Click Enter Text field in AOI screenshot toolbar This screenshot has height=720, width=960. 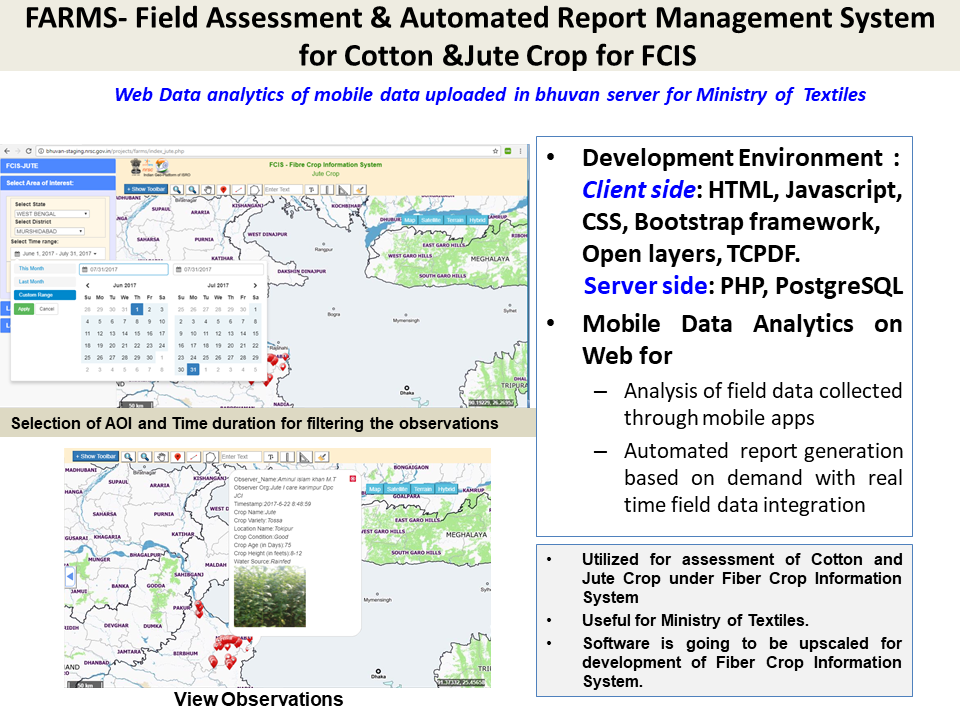pos(283,190)
